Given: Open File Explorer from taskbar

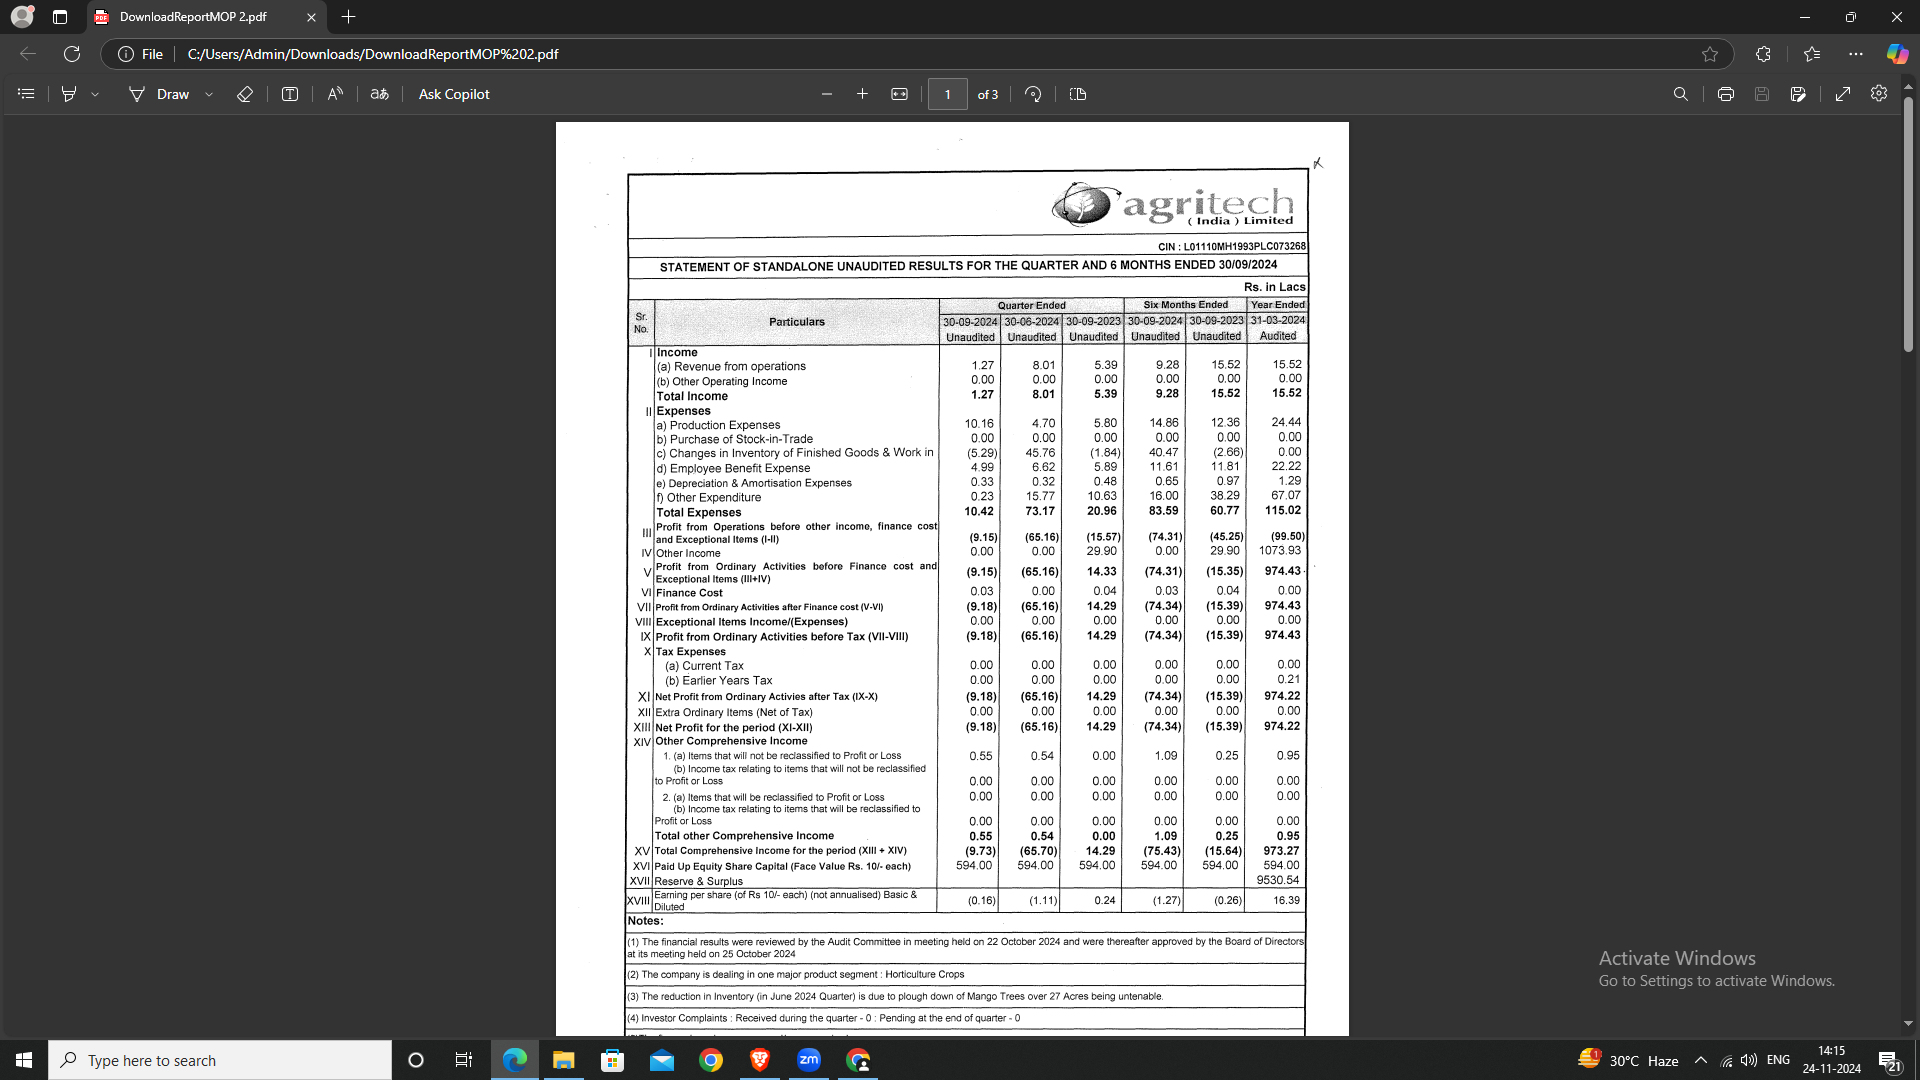Looking at the screenshot, I should [x=564, y=1060].
